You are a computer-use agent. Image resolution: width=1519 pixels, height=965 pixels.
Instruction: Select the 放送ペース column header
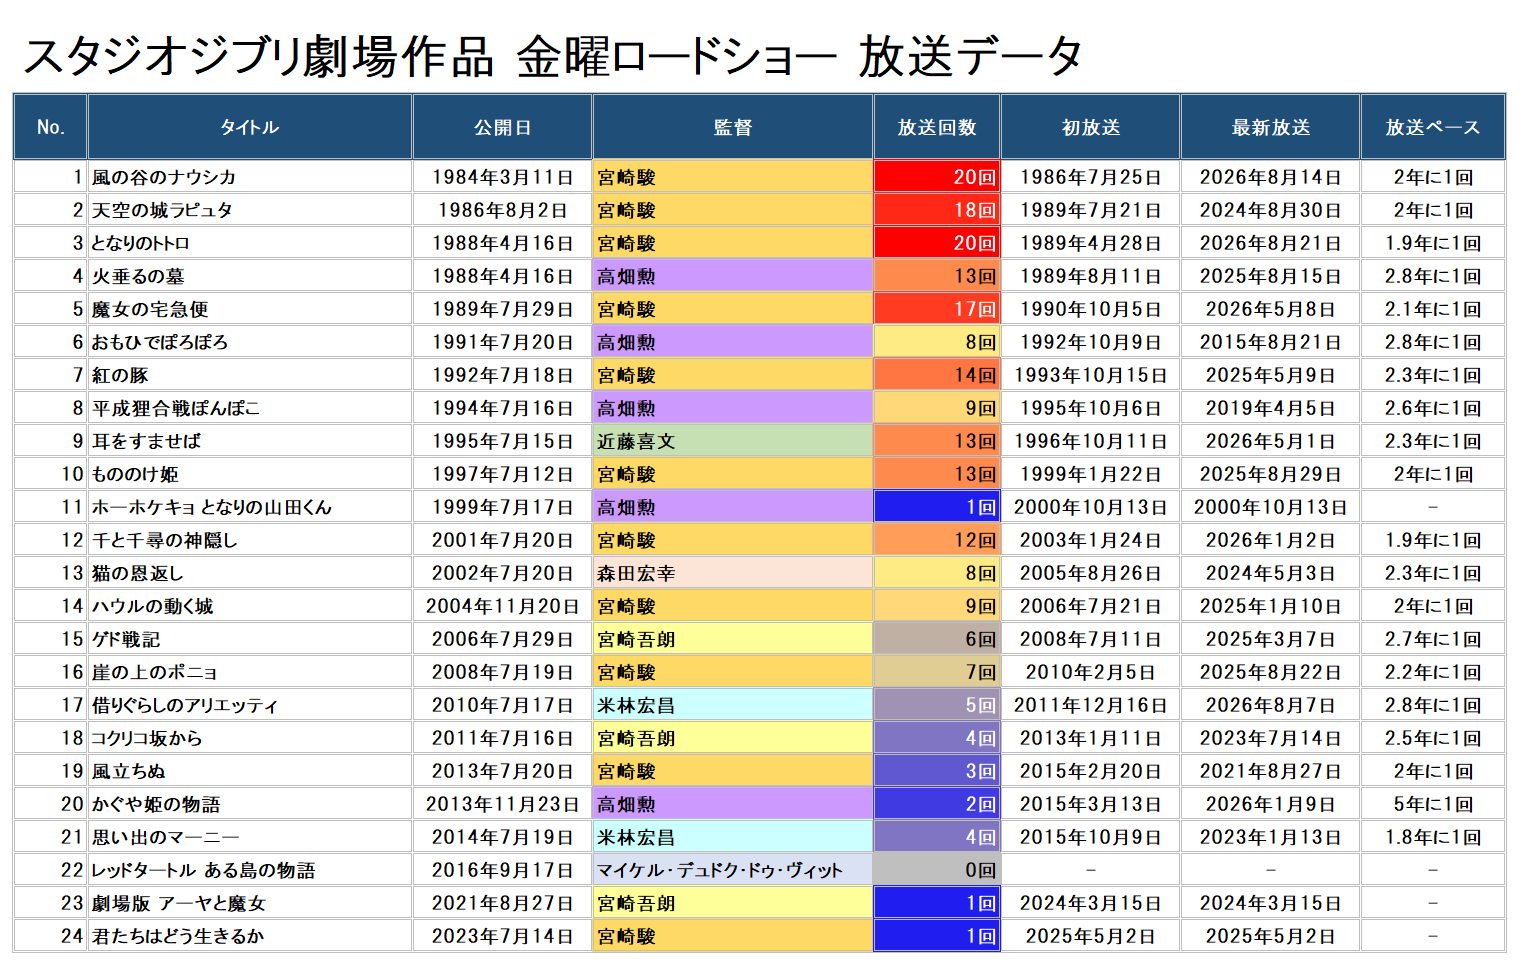(1433, 127)
